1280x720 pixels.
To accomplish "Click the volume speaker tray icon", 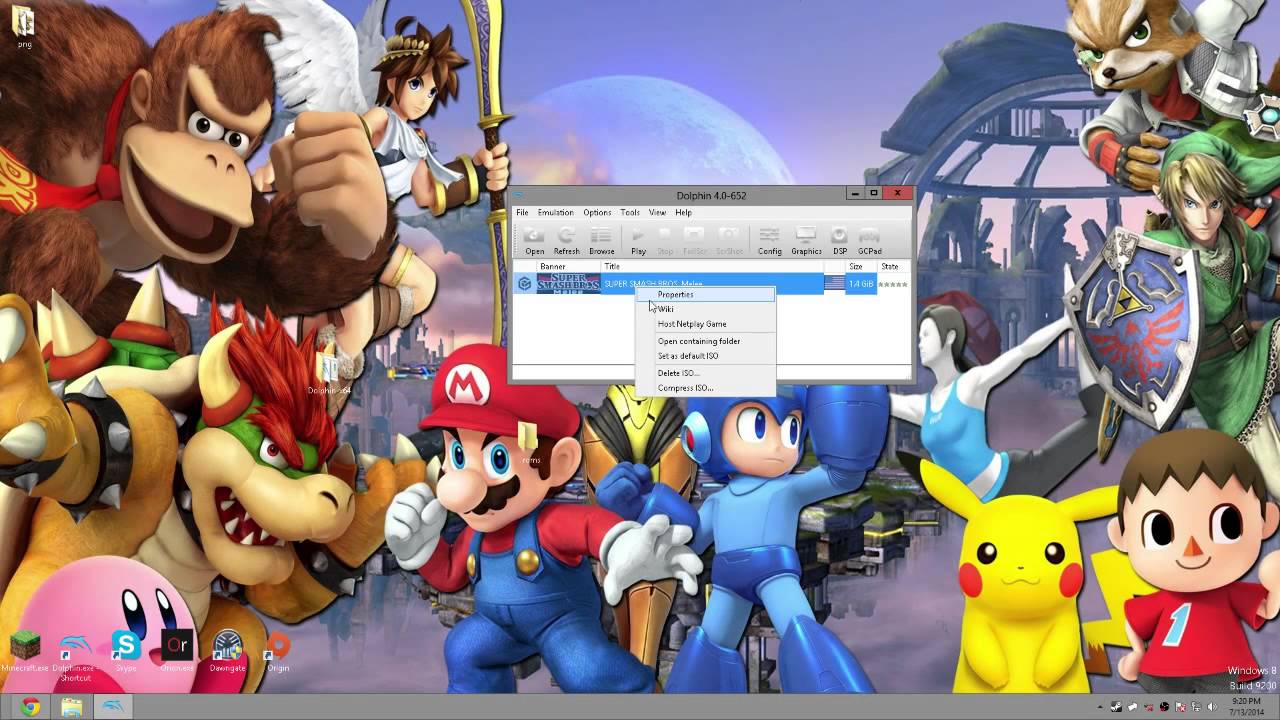I will [1211, 708].
